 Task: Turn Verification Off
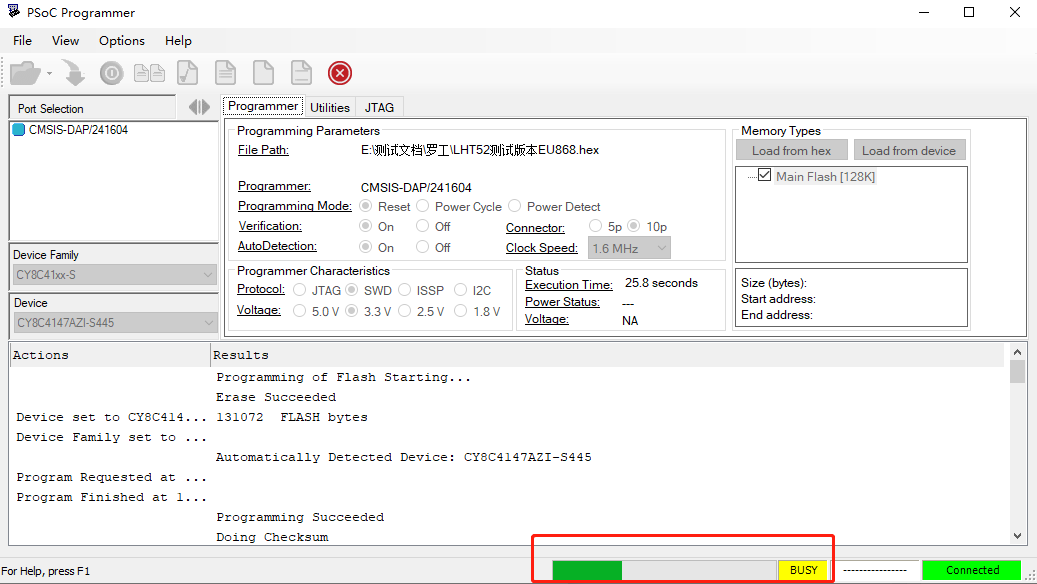[x=422, y=226]
